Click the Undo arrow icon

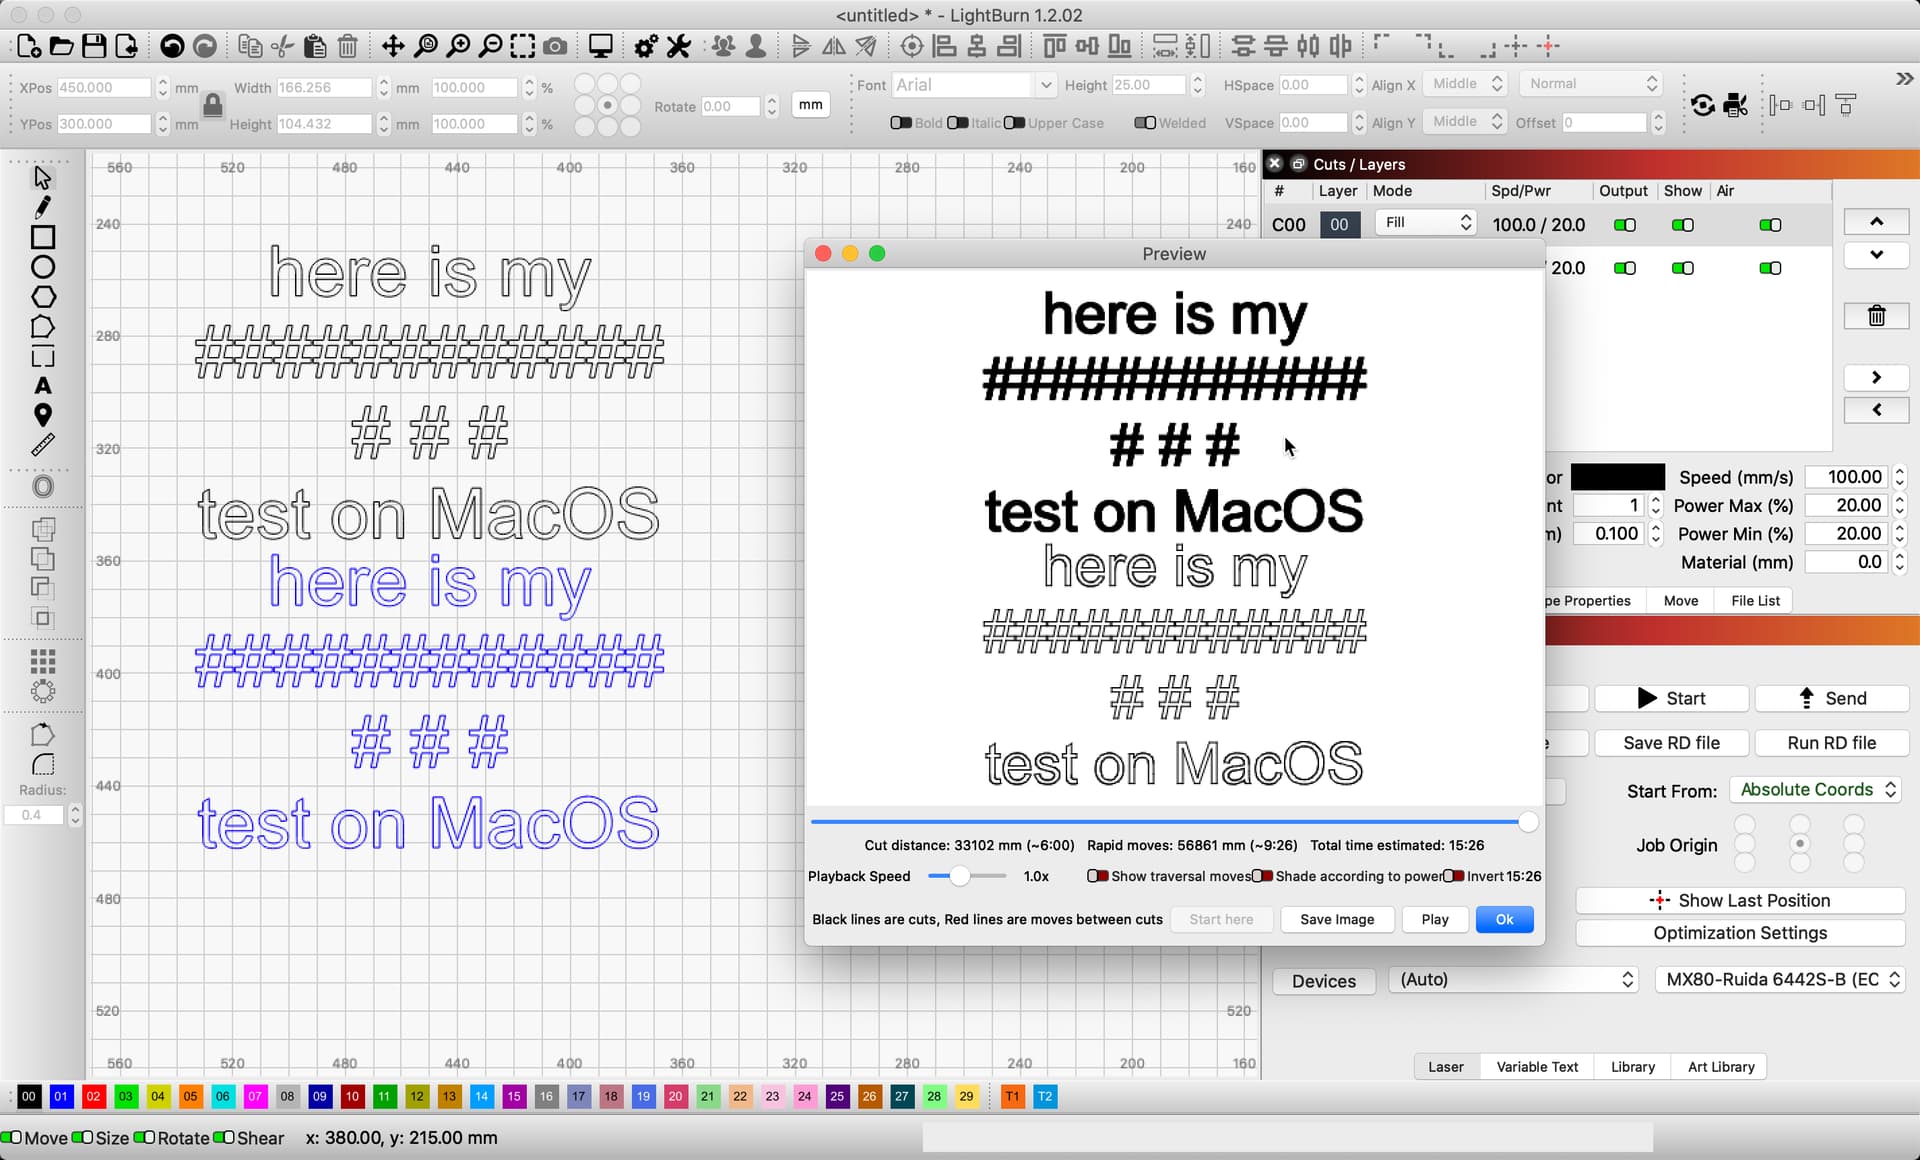(172, 46)
